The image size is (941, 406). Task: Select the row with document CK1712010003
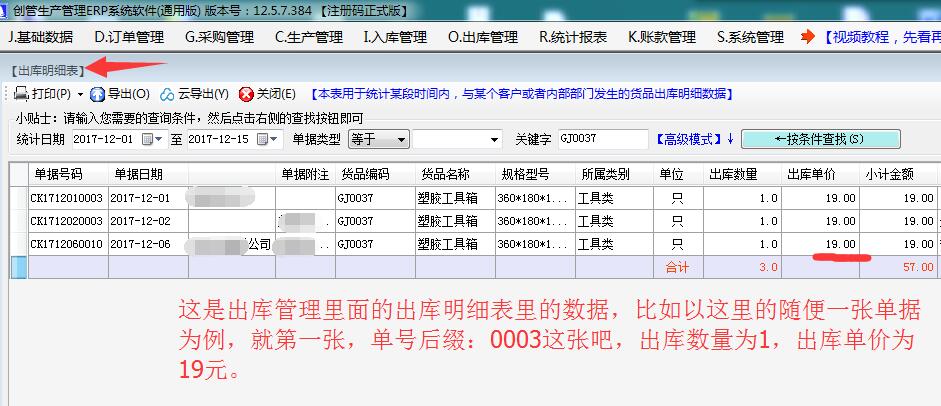[x=67, y=198]
